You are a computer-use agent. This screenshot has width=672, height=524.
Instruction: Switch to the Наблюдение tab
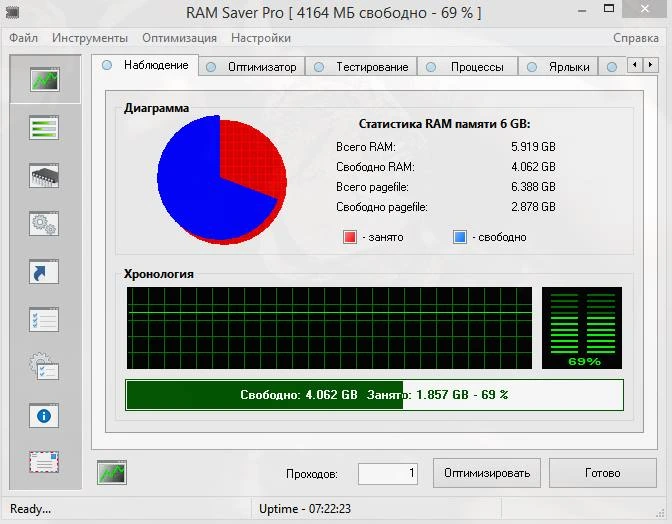[x=145, y=65]
